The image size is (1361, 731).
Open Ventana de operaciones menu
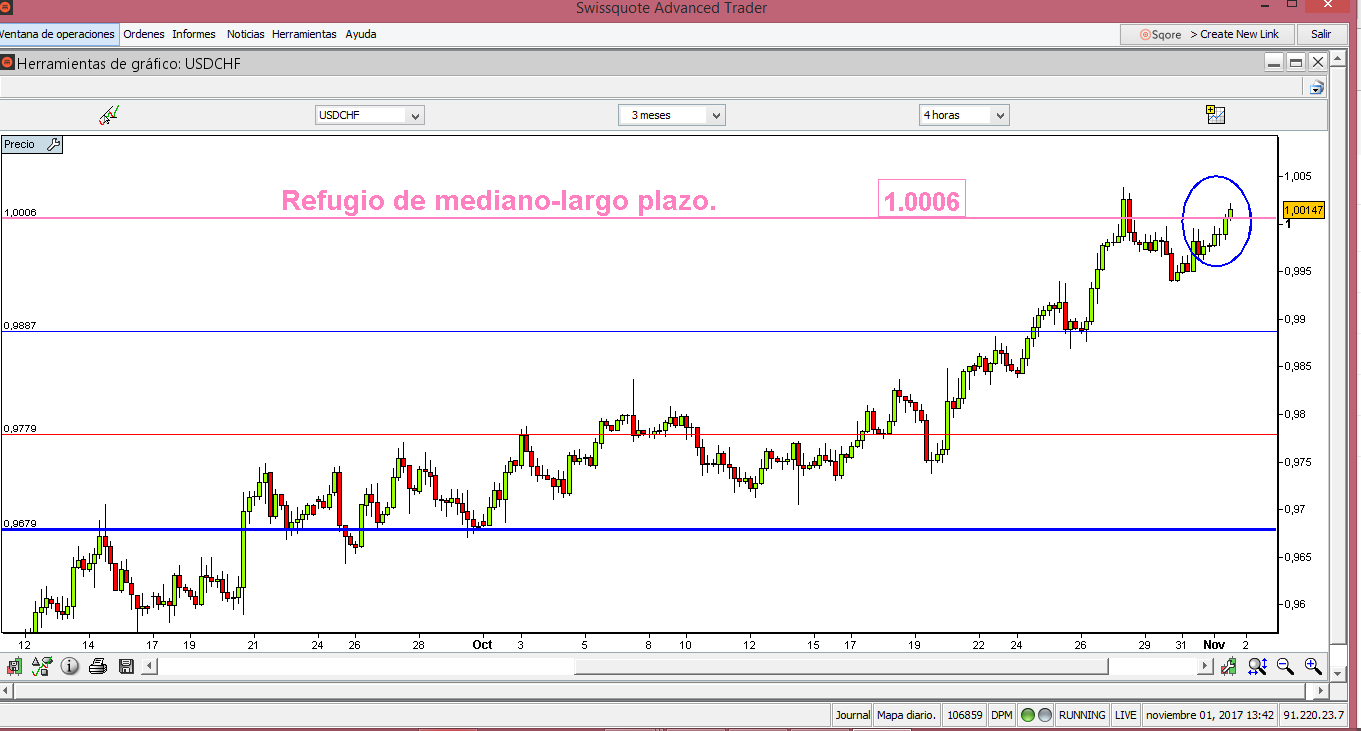(58, 34)
